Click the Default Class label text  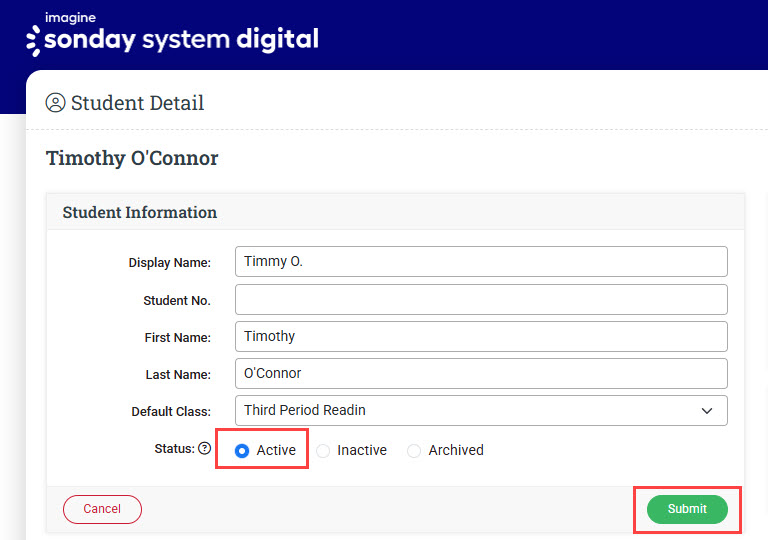click(171, 412)
